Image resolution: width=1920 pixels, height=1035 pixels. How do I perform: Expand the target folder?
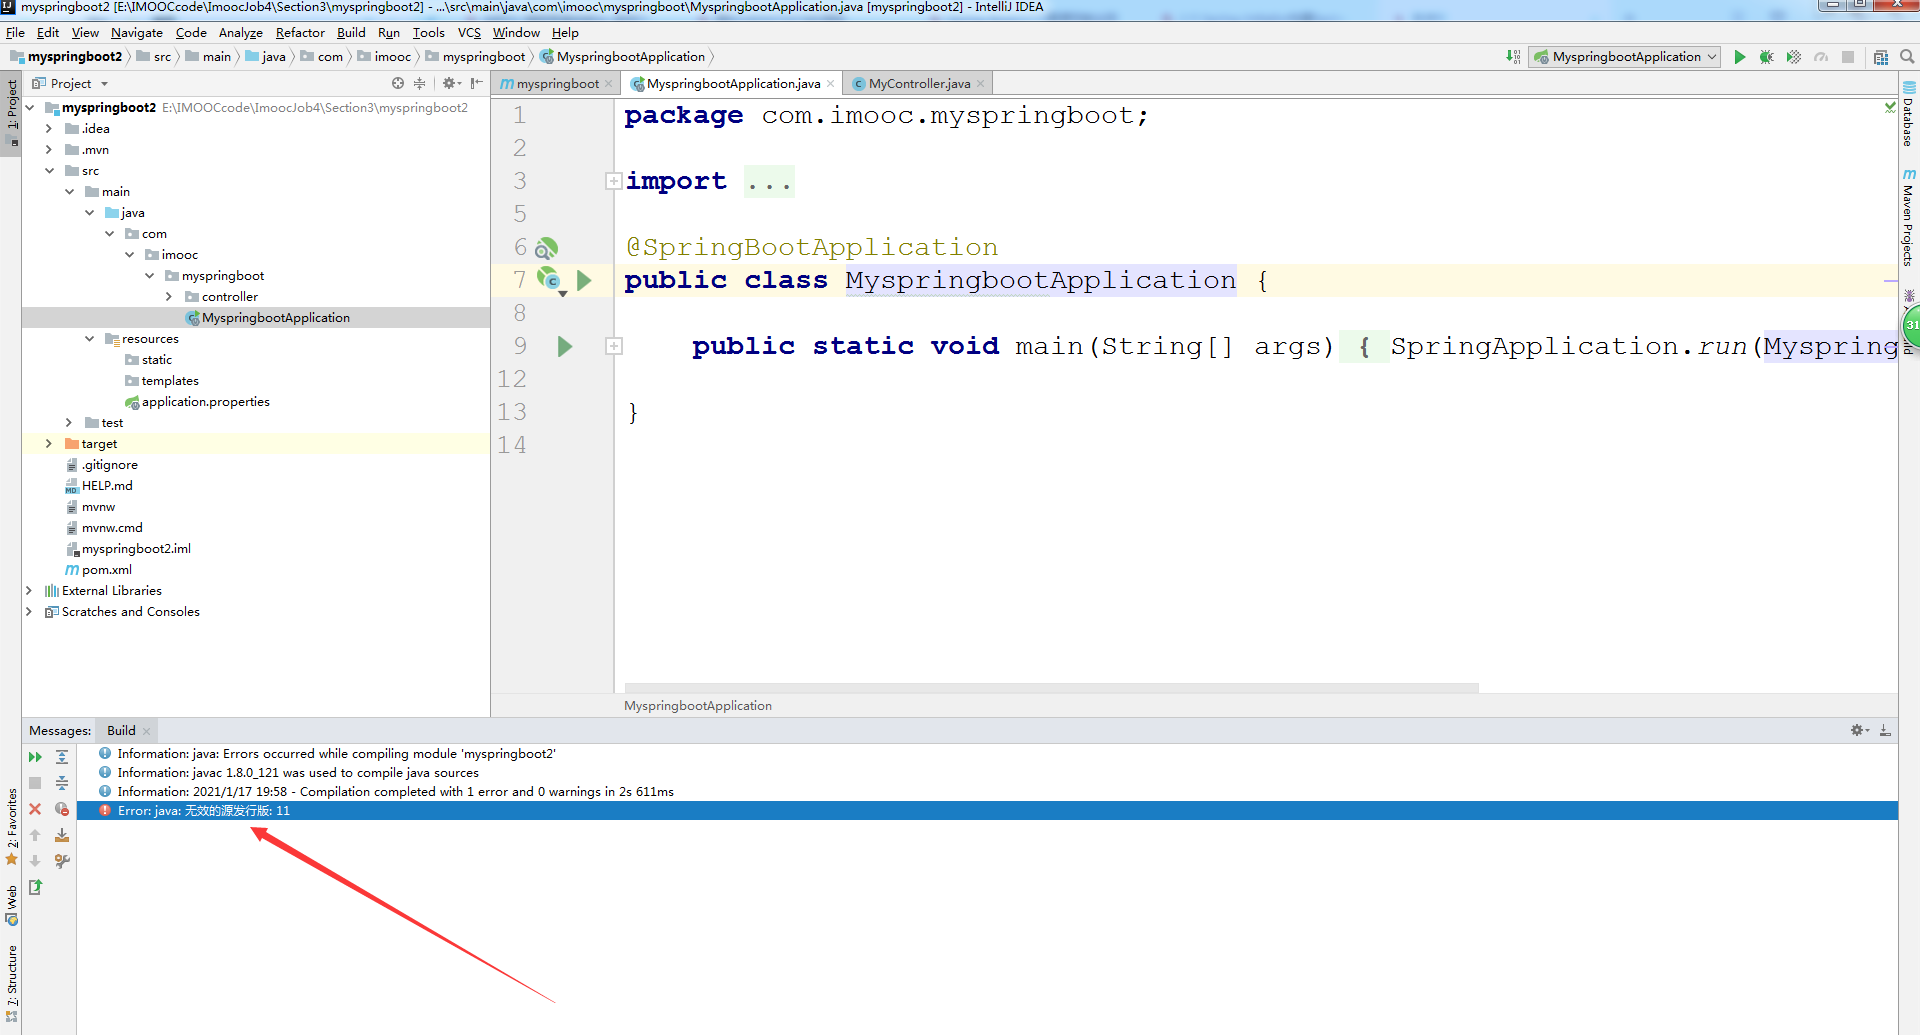tap(49, 444)
